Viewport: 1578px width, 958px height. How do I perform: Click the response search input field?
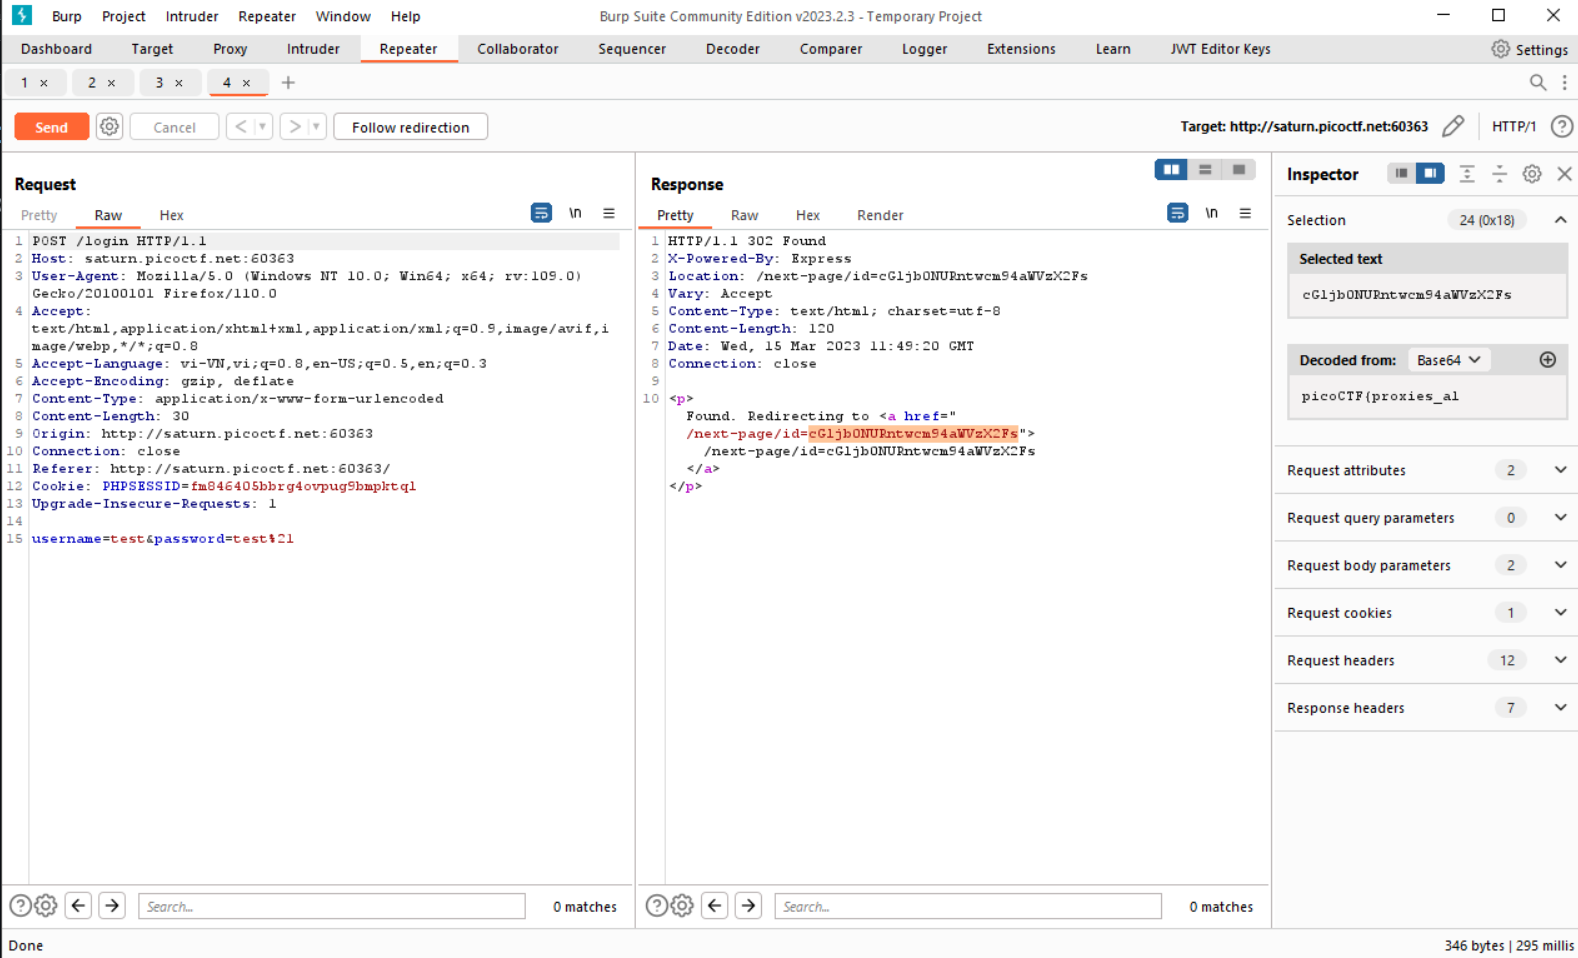pos(968,906)
